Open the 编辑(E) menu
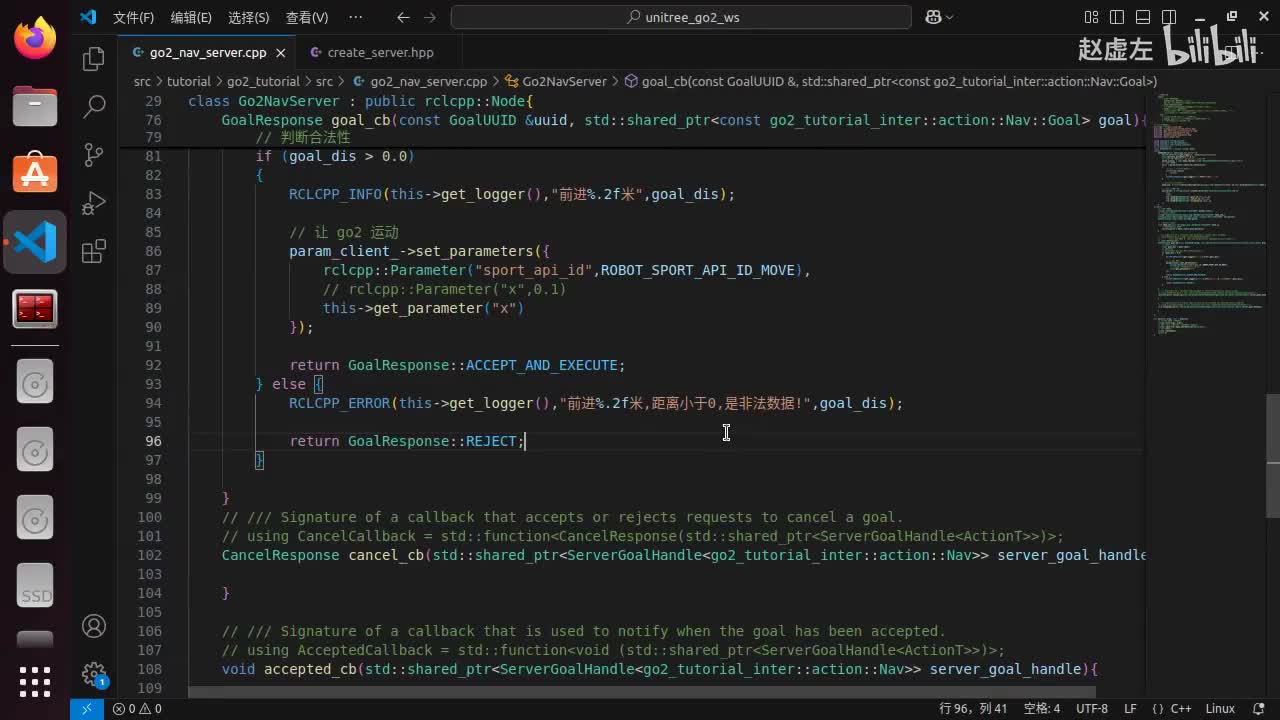Image resolution: width=1280 pixels, height=720 pixels. coord(191,17)
